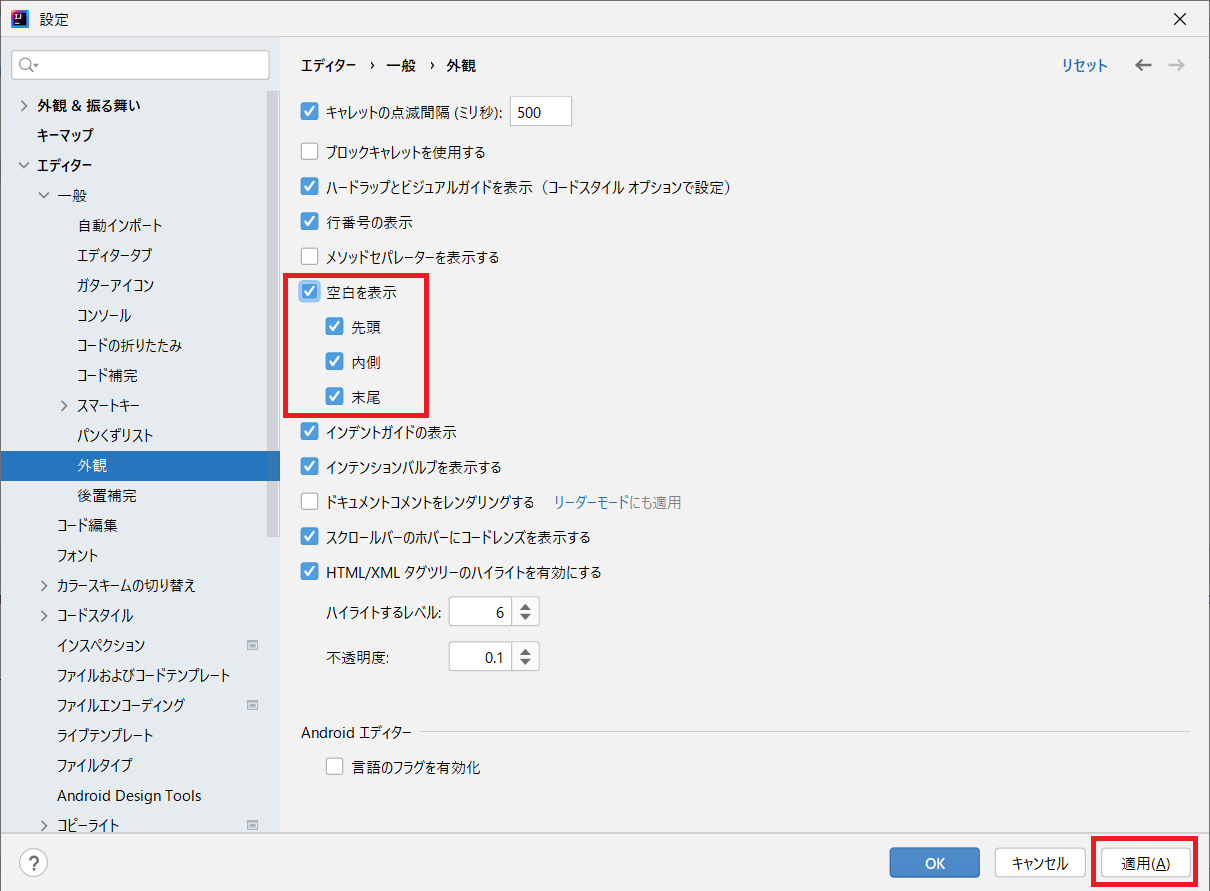Select パンくずリスト in settings tree

click(115, 435)
